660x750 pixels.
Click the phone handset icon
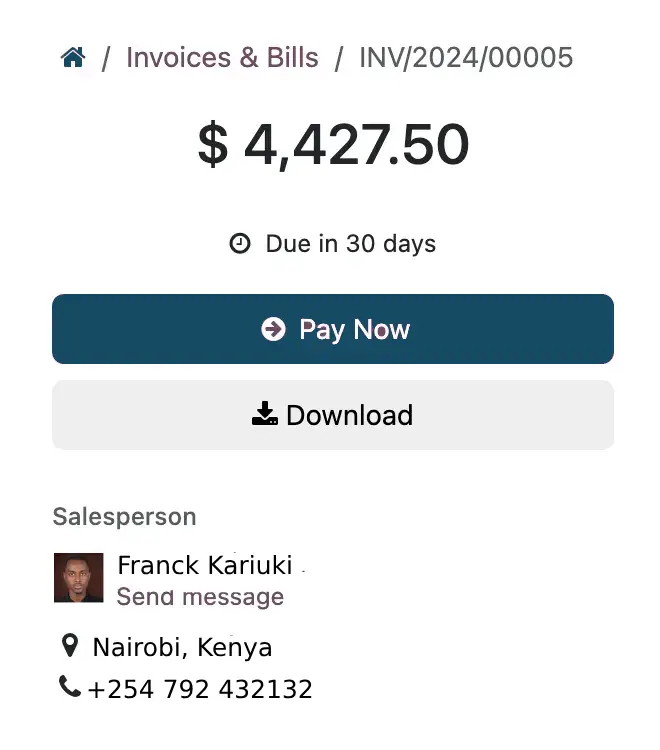click(x=69, y=687)
